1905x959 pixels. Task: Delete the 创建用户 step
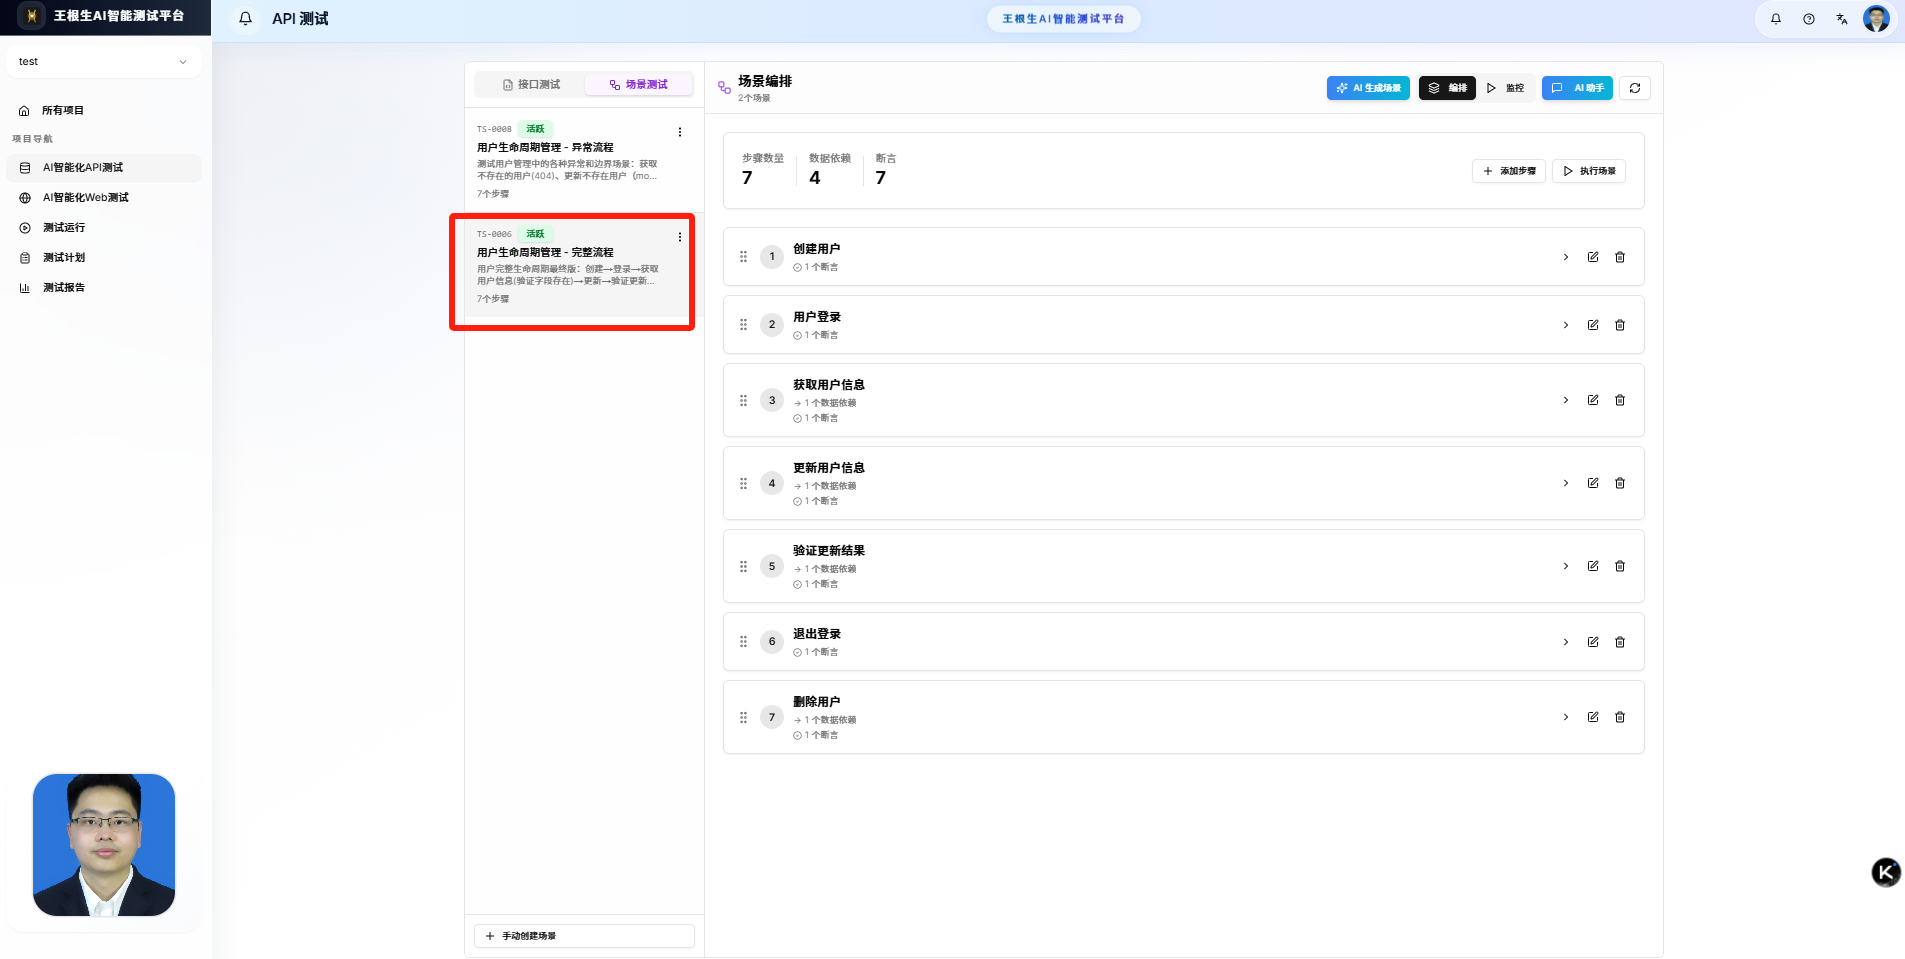(1620, 257)
